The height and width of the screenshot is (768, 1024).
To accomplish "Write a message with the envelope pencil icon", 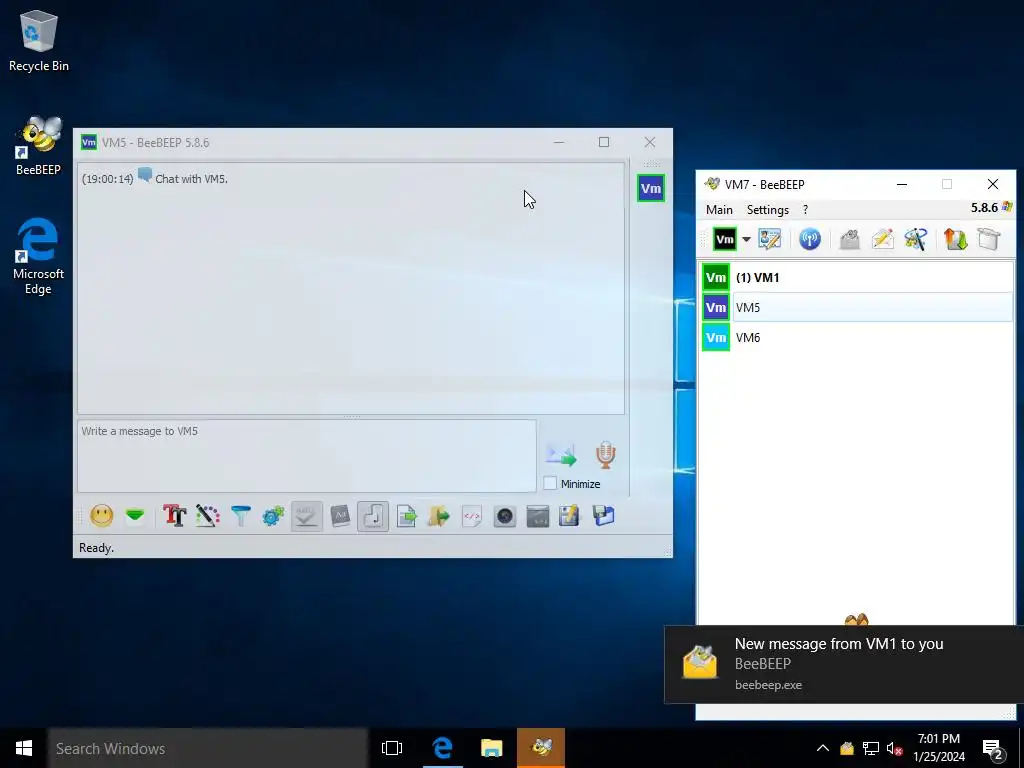I will click(x=882, y=239).
